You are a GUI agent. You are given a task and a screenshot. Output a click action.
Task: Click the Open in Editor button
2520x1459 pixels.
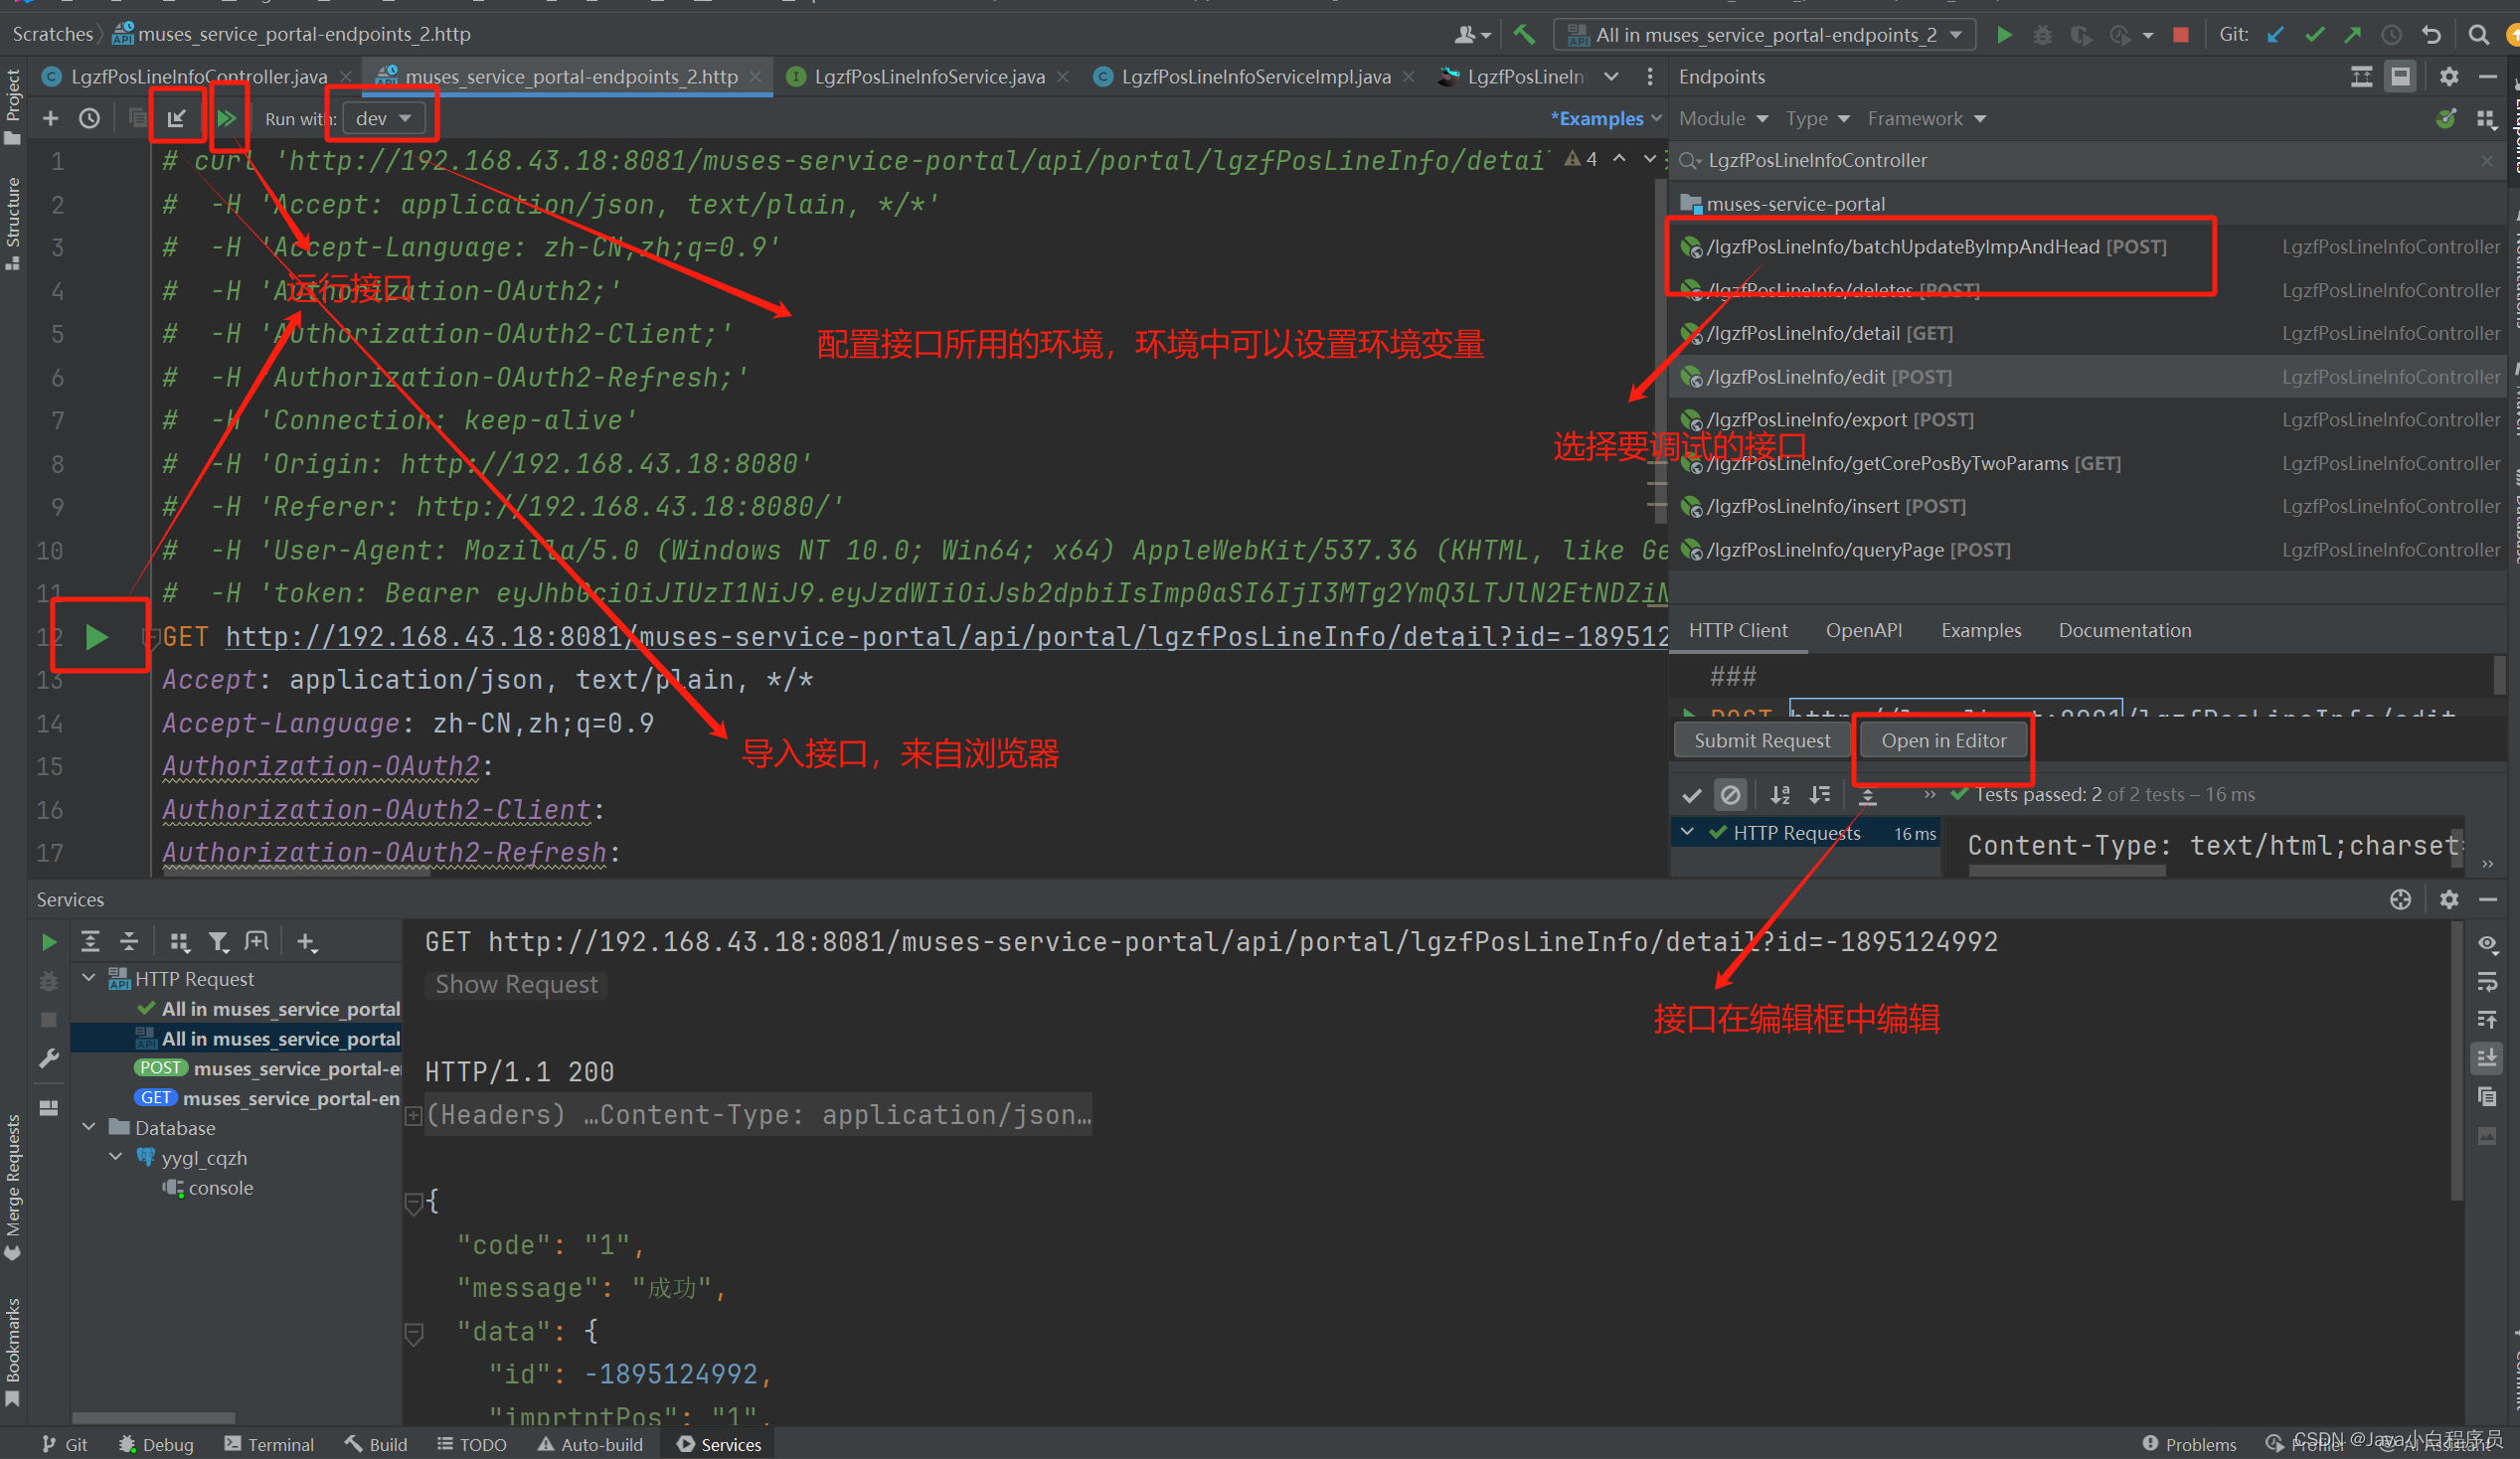1943,741
